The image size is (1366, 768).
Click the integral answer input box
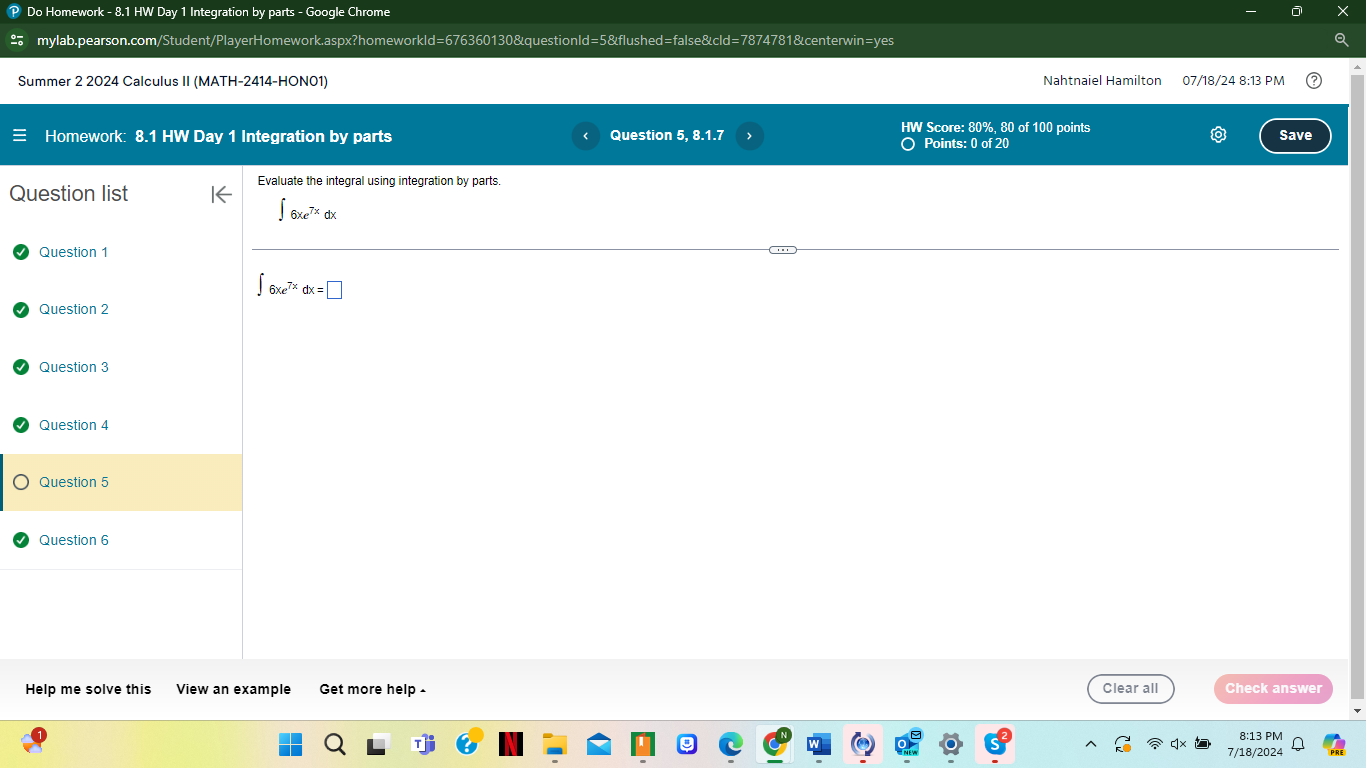click(335, 289)
